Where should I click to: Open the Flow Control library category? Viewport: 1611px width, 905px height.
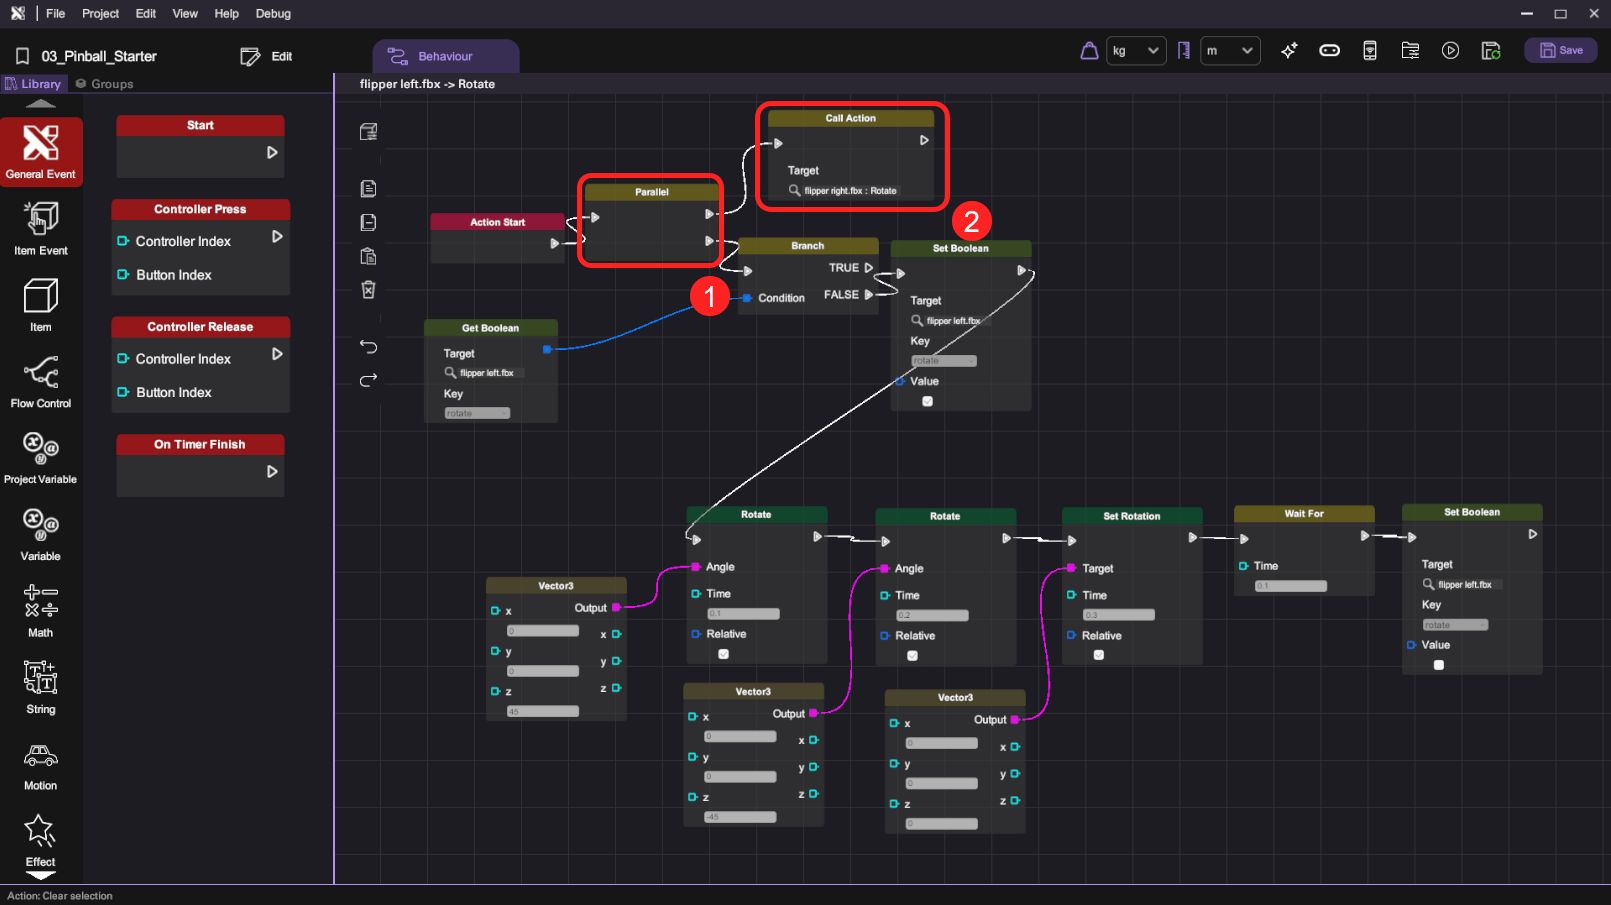(40, 381)
